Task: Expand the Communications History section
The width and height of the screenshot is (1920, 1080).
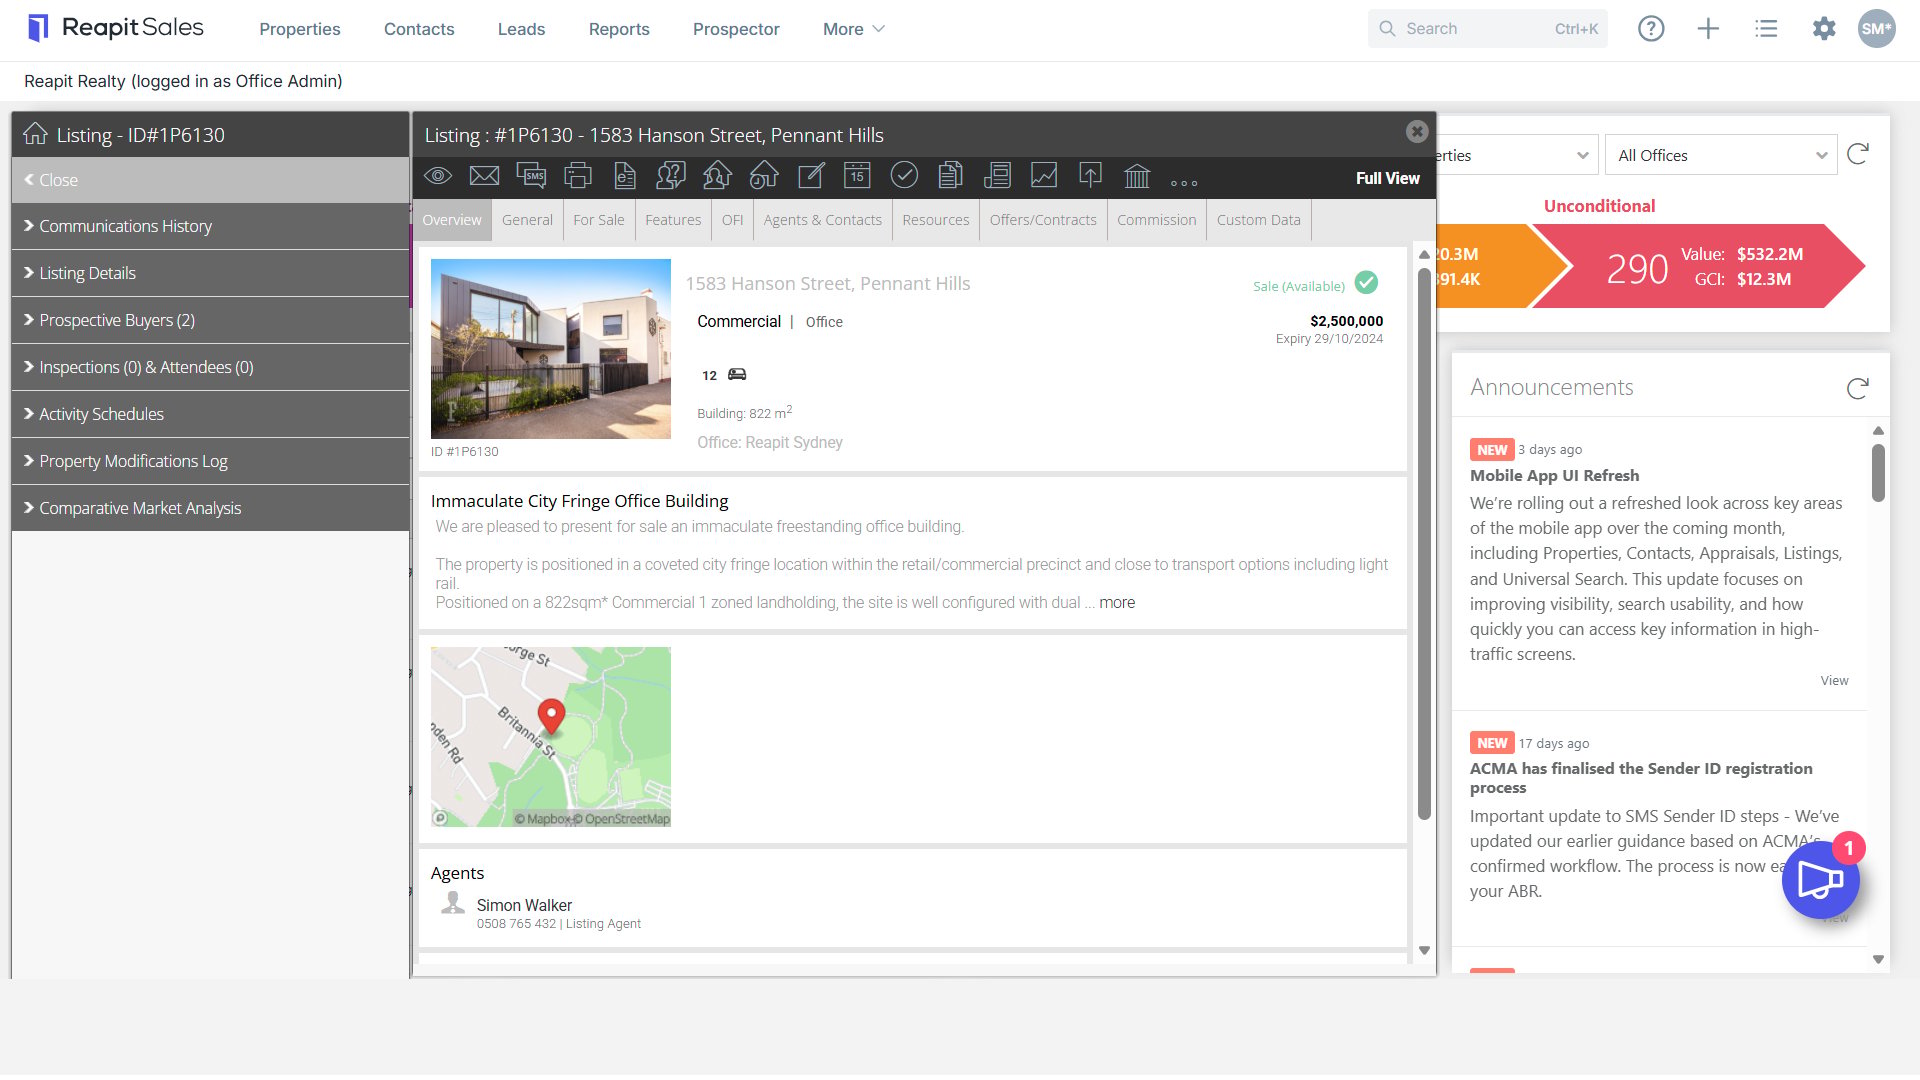Action: pyautogui.click(x=210, y=226)
